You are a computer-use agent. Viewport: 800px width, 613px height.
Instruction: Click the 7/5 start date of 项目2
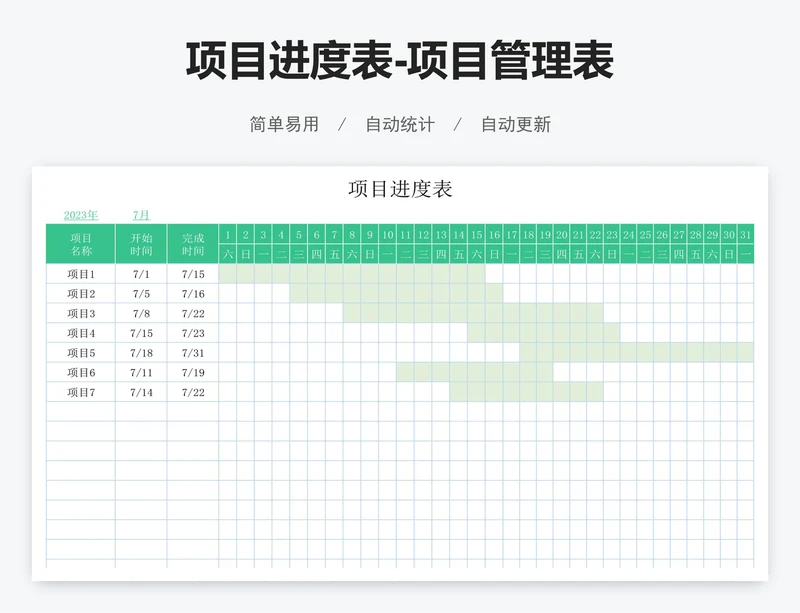139,293
